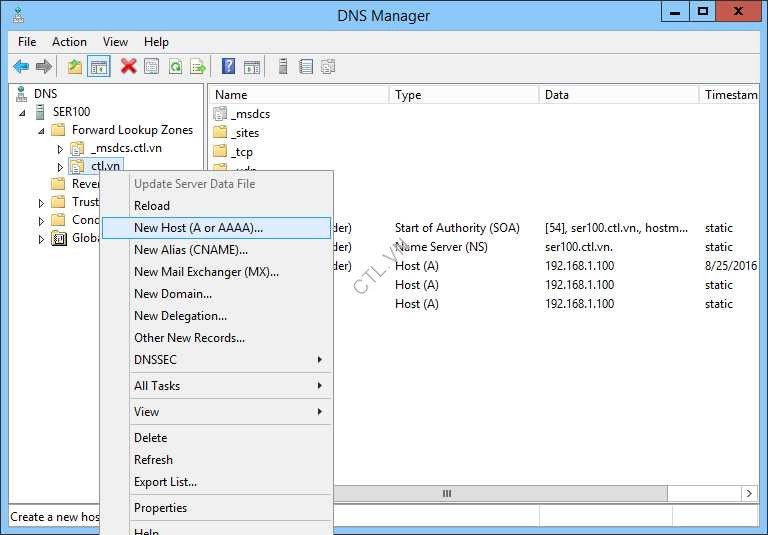Click the Export List toolbar icon
The width and height of the screenshot is (768, 535).
point(198,67)
